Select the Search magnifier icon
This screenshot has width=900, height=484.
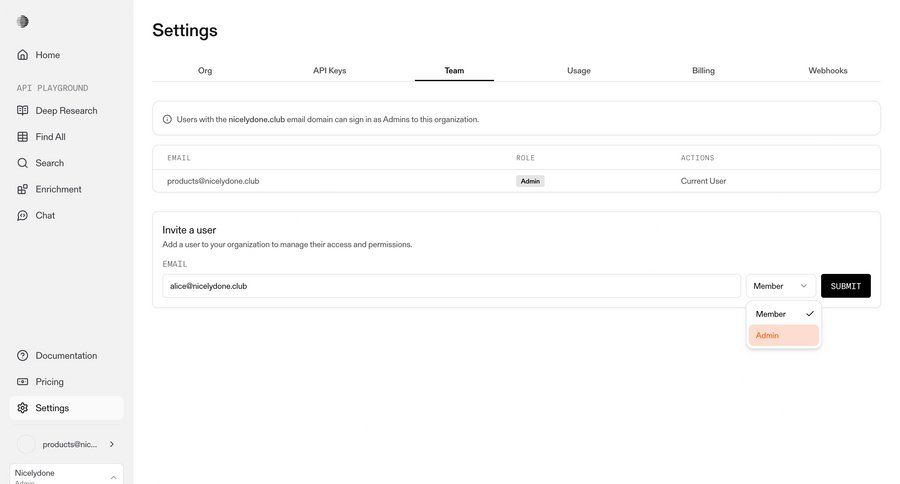pyautogui.click(x=23, y=163)
